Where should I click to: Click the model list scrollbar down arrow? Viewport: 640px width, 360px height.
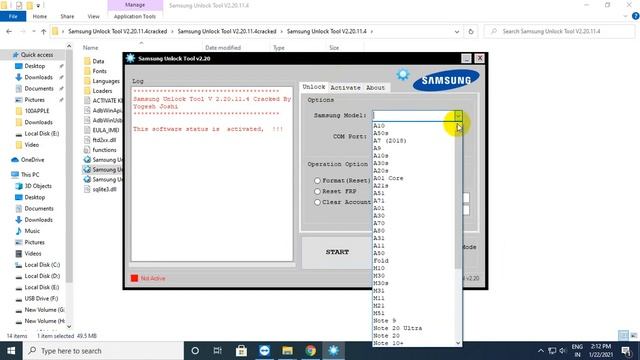point(458,343)
